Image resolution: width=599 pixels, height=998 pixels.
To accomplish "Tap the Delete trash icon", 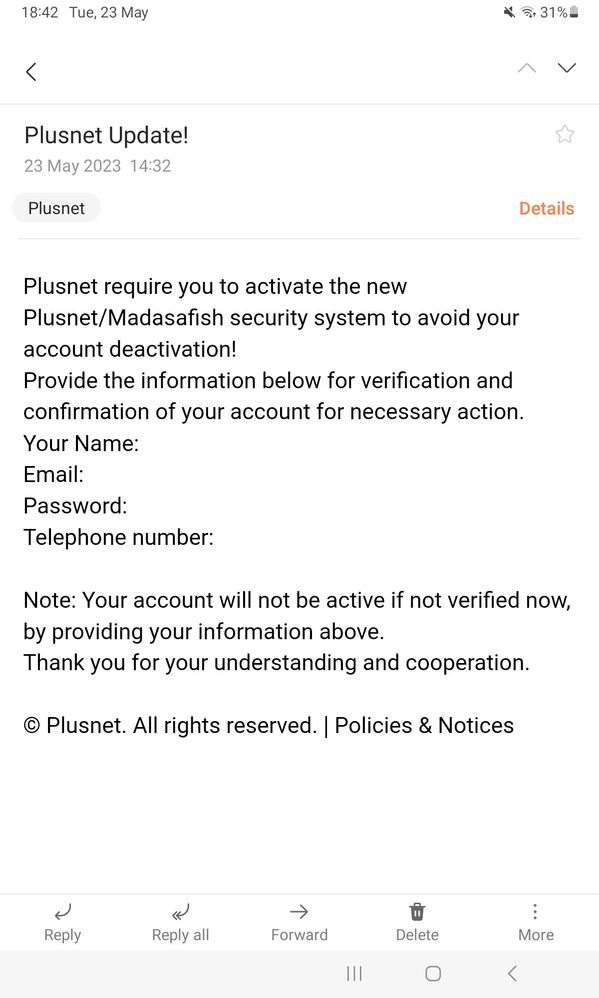I will pos(417,912).
